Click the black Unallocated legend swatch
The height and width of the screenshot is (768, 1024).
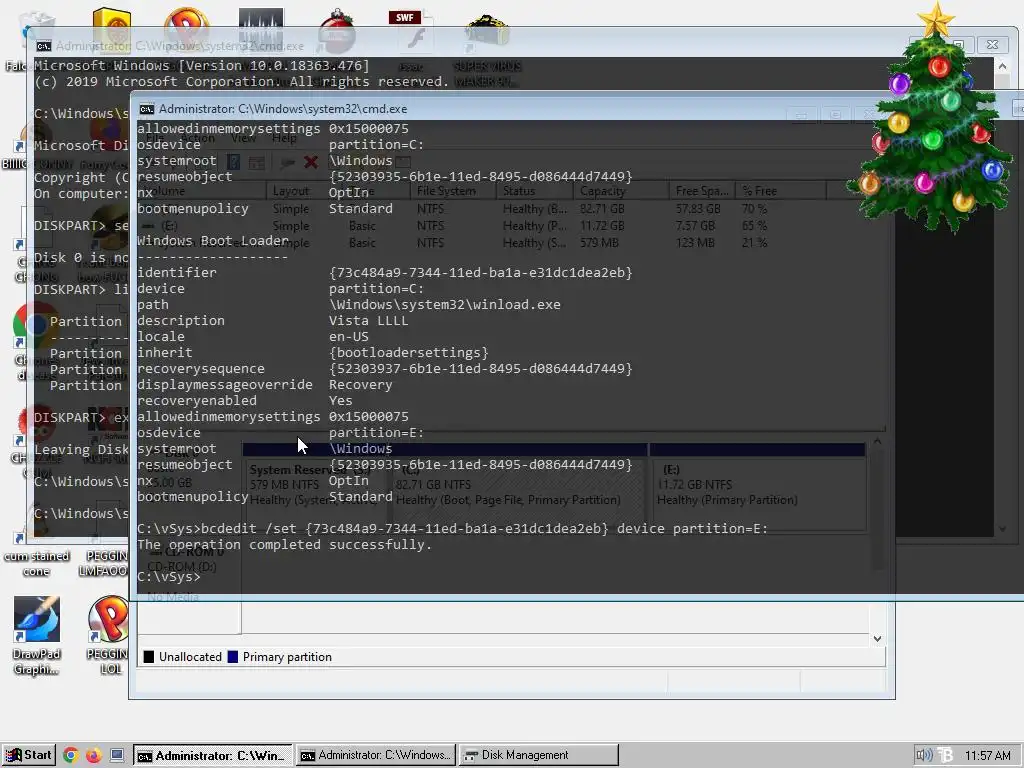[x=149, y=657]
